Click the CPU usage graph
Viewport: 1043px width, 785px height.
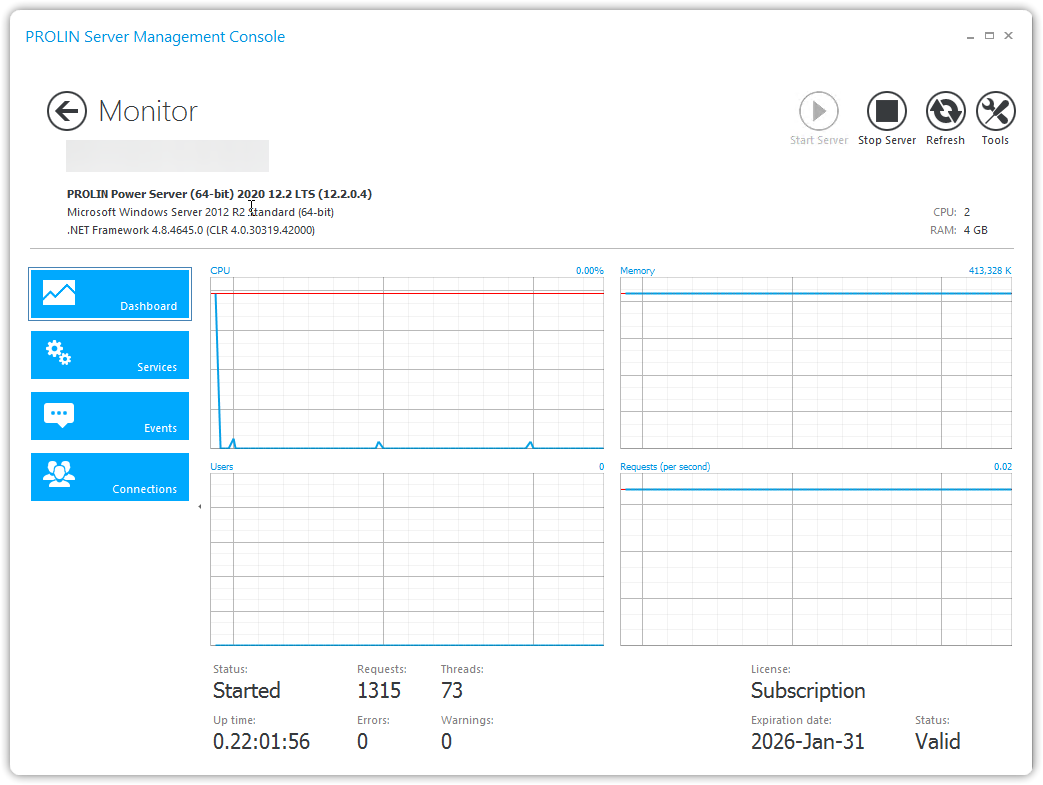pyautogui.click(x=407, y=363)
